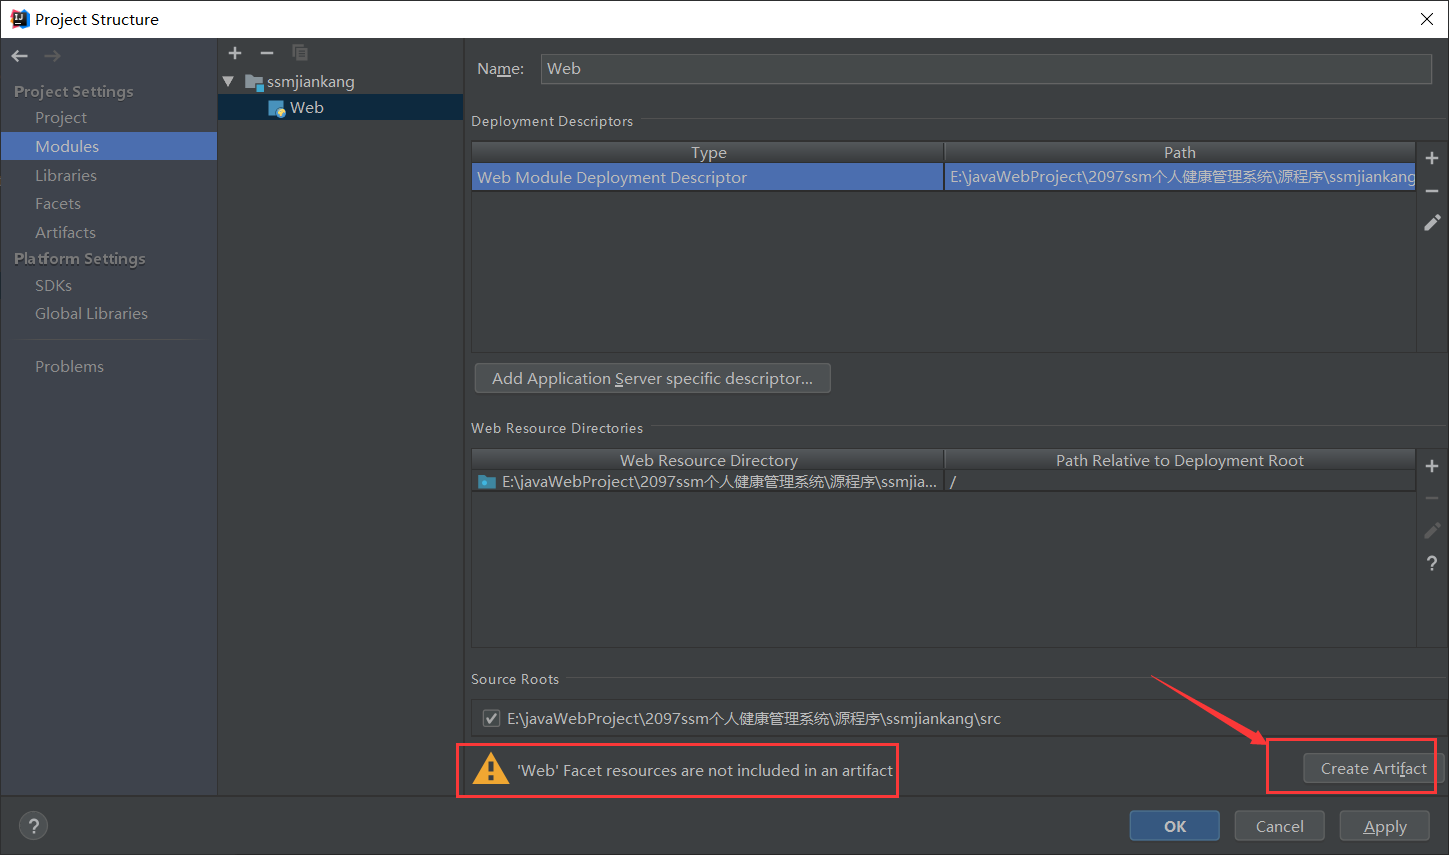
Task: Edit the web resource directory using the pencil icon
Action: 1432,530
